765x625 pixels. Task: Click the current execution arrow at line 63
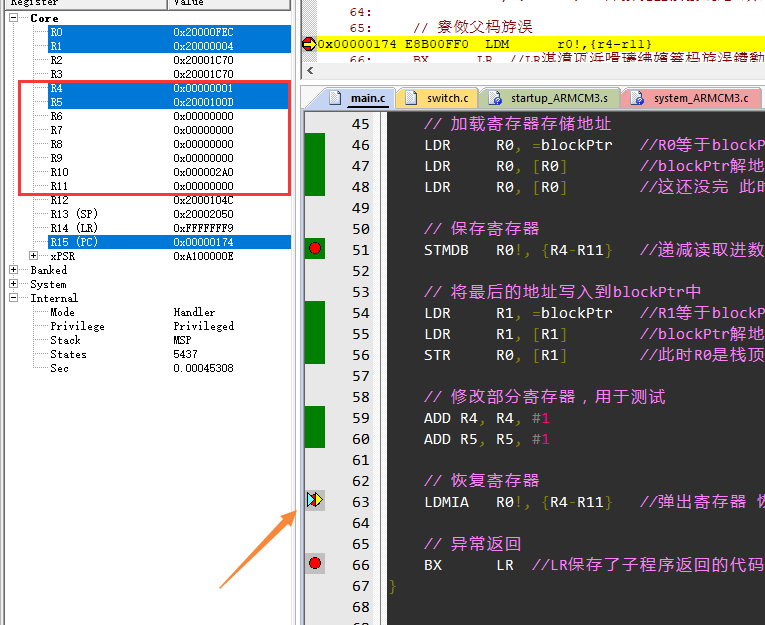315,500
